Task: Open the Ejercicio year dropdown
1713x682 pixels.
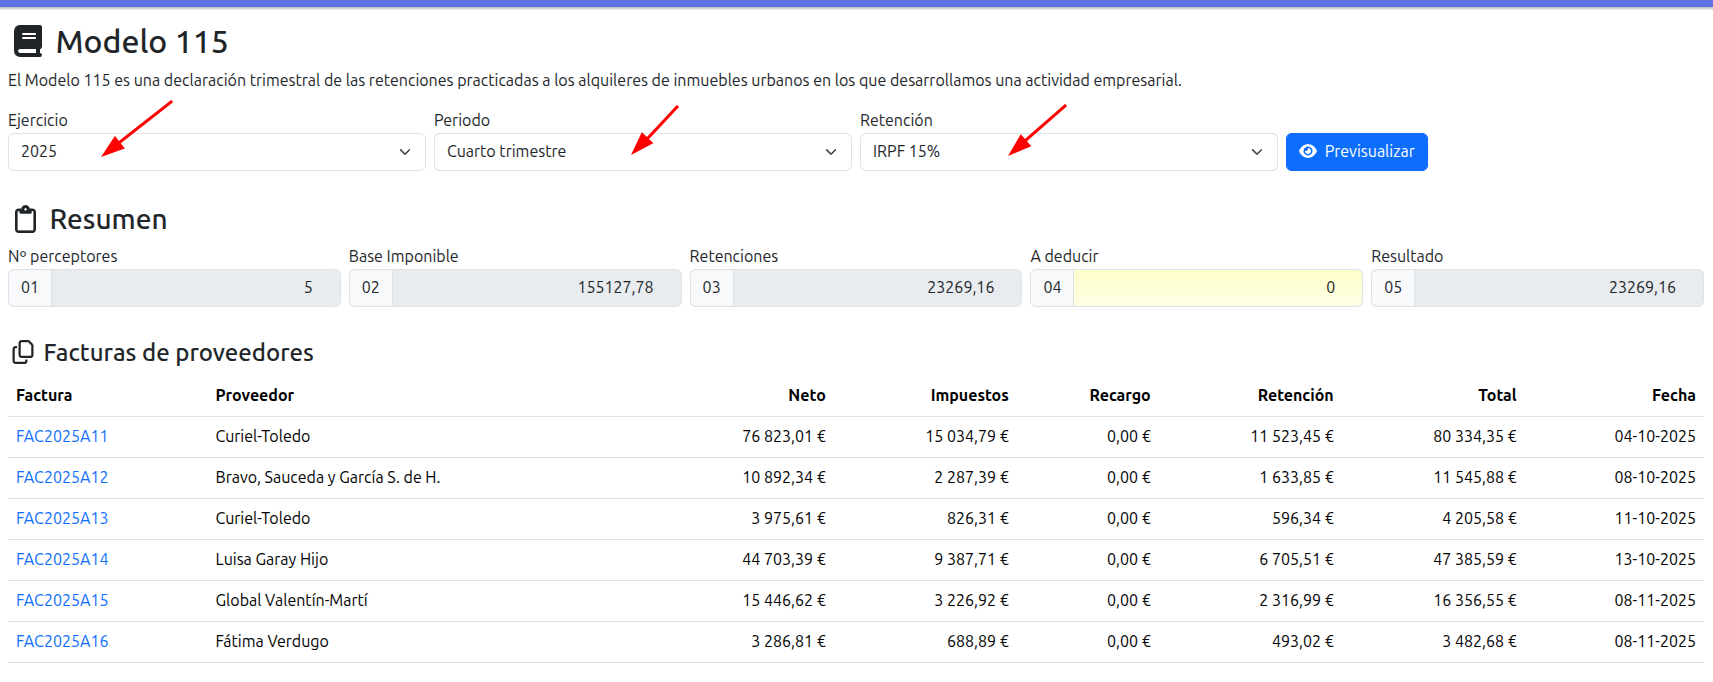Action: point(216,152)
